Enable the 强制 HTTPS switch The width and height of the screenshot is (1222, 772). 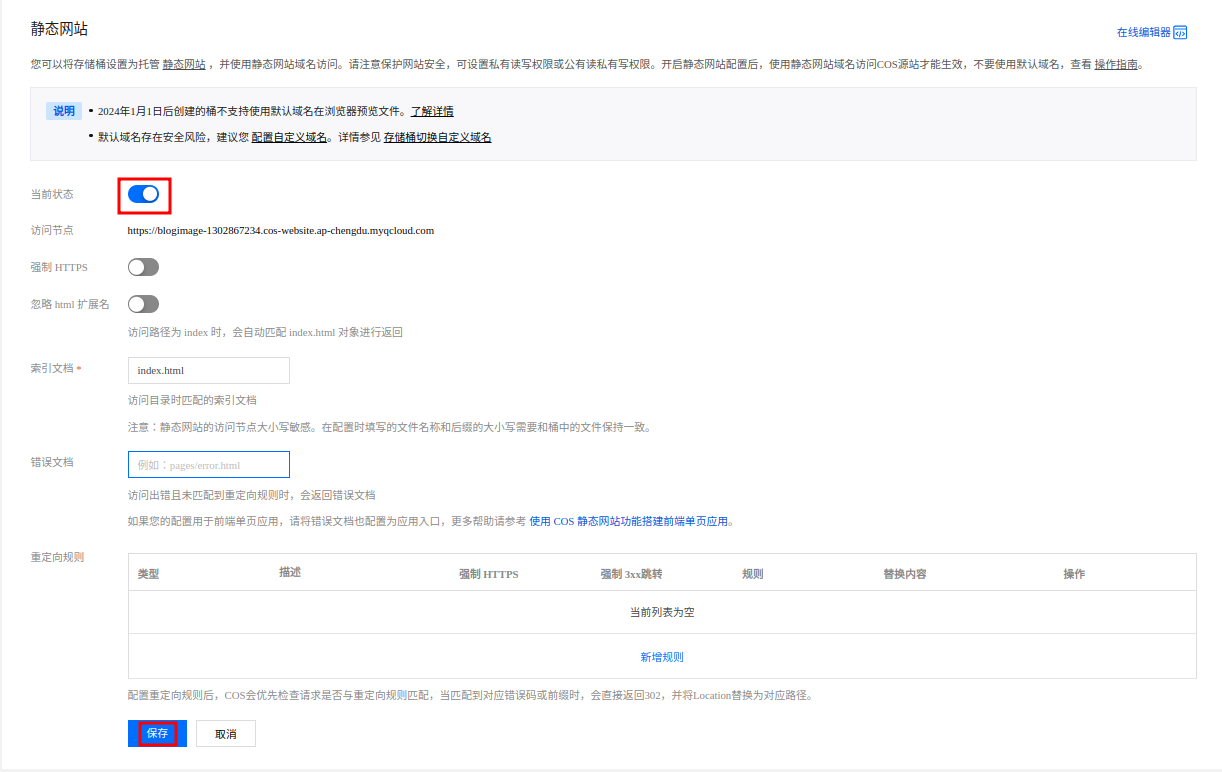142,266
